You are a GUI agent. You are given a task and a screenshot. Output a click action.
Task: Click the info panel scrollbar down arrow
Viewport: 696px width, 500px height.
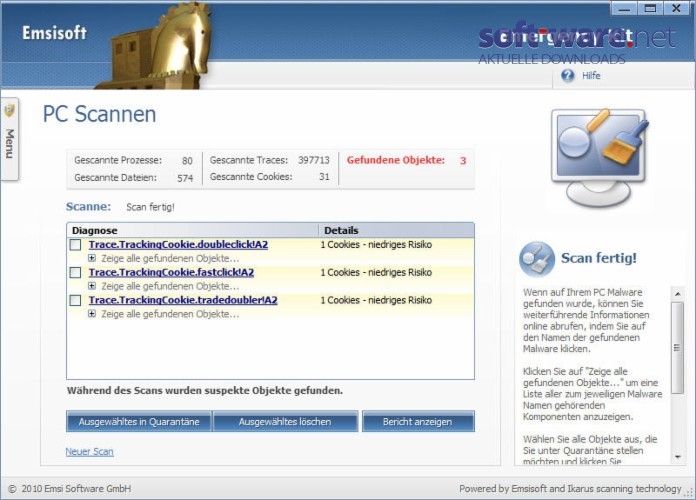677,457
